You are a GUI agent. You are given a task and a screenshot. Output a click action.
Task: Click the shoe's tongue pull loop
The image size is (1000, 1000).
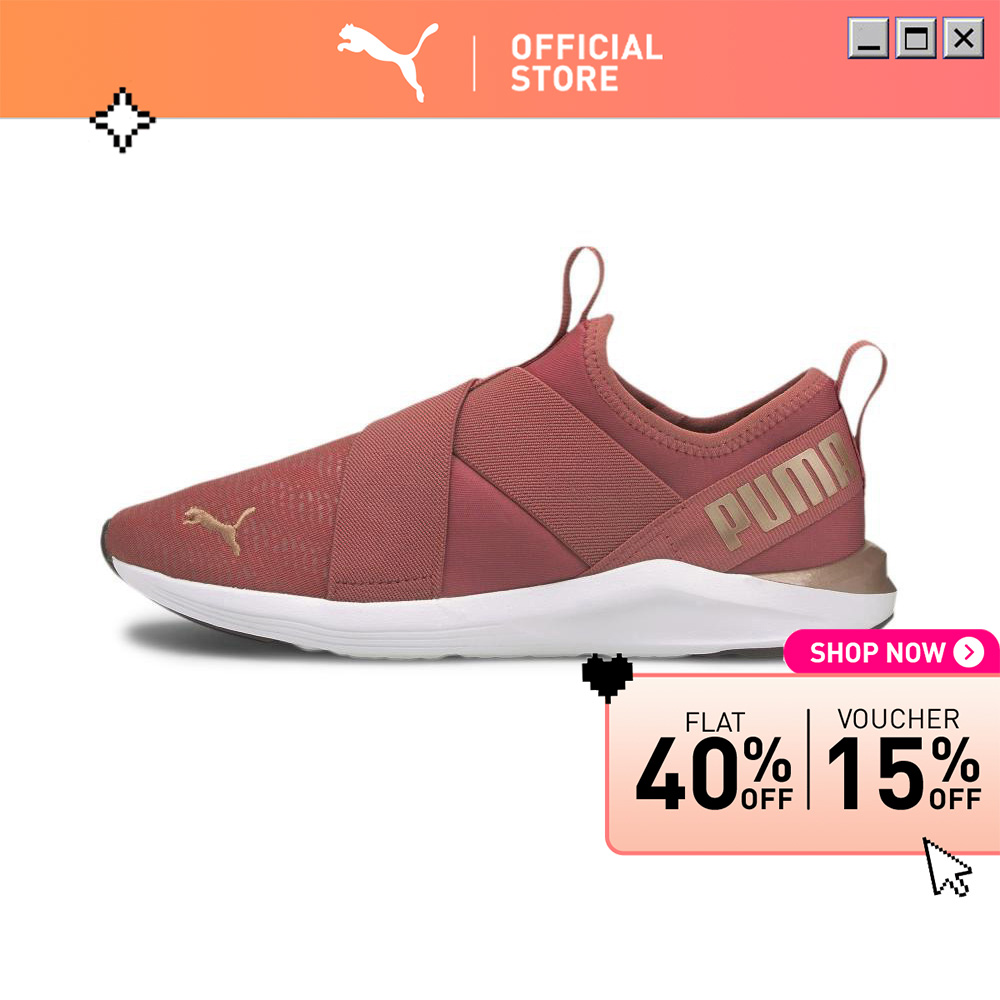(583, 286)
